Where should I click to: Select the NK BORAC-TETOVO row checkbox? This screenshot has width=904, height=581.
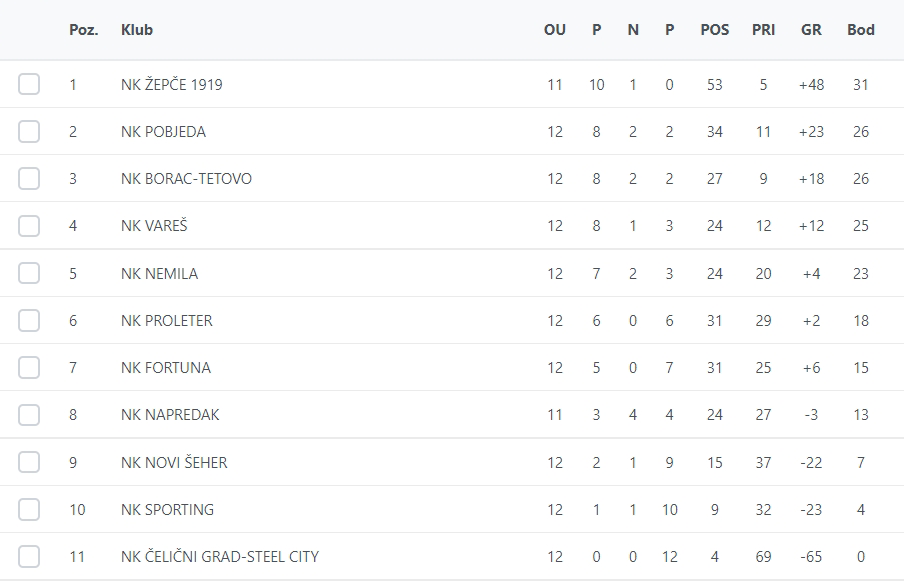(x=29, y=178)
